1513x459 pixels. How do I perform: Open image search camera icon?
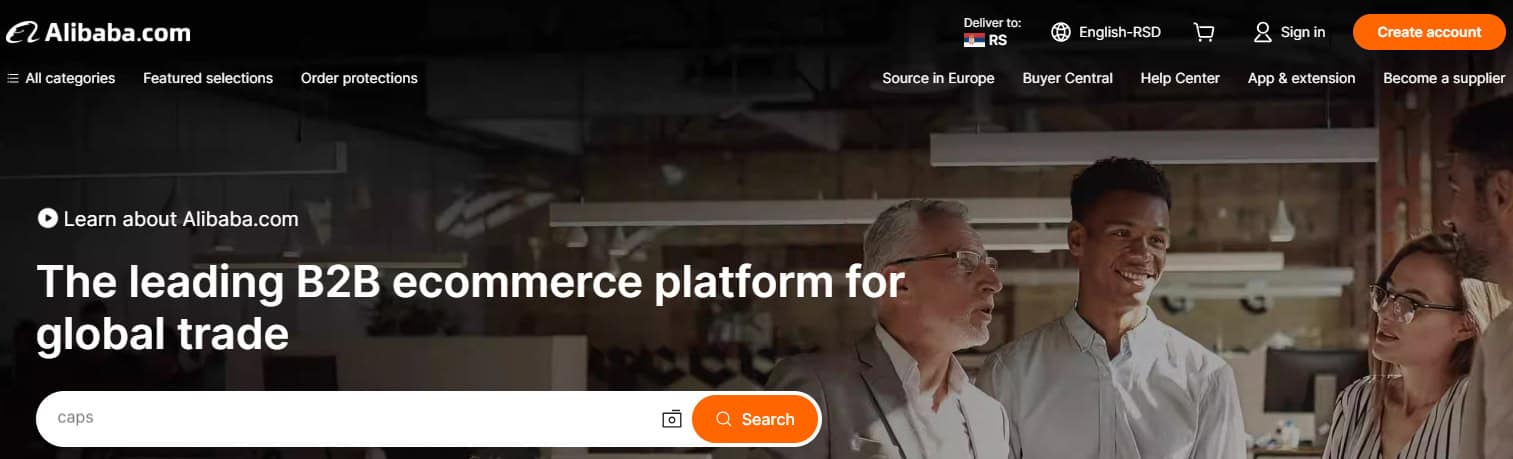672,419
